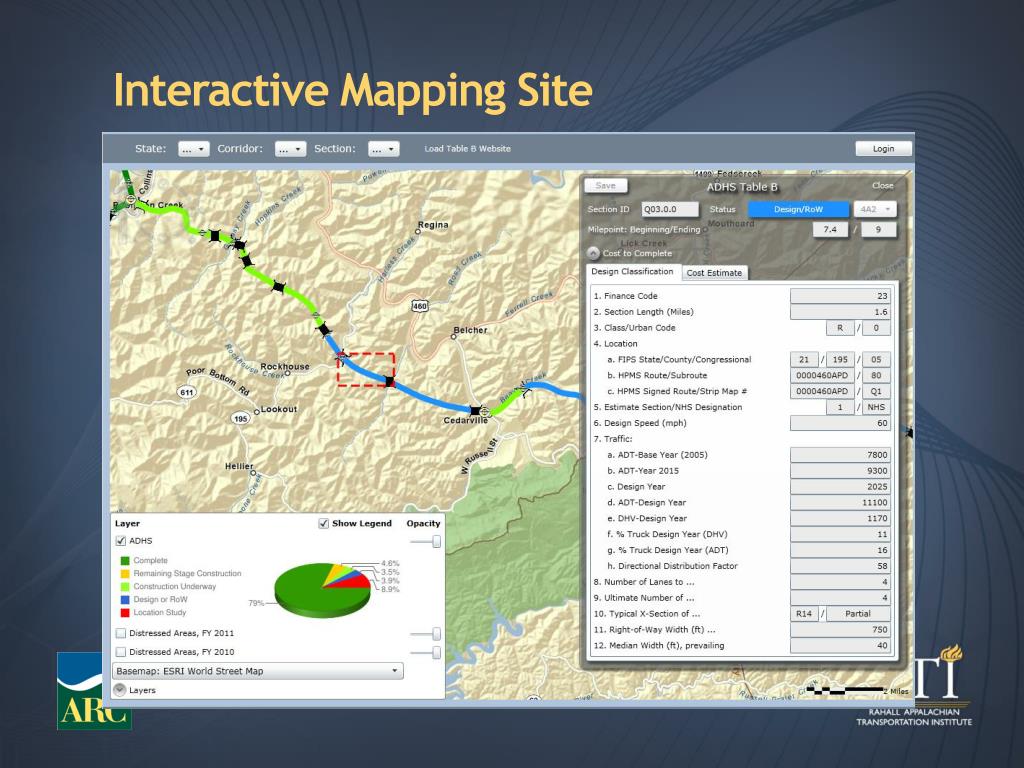Click Construction Underway light green swatch

[125, 586]
